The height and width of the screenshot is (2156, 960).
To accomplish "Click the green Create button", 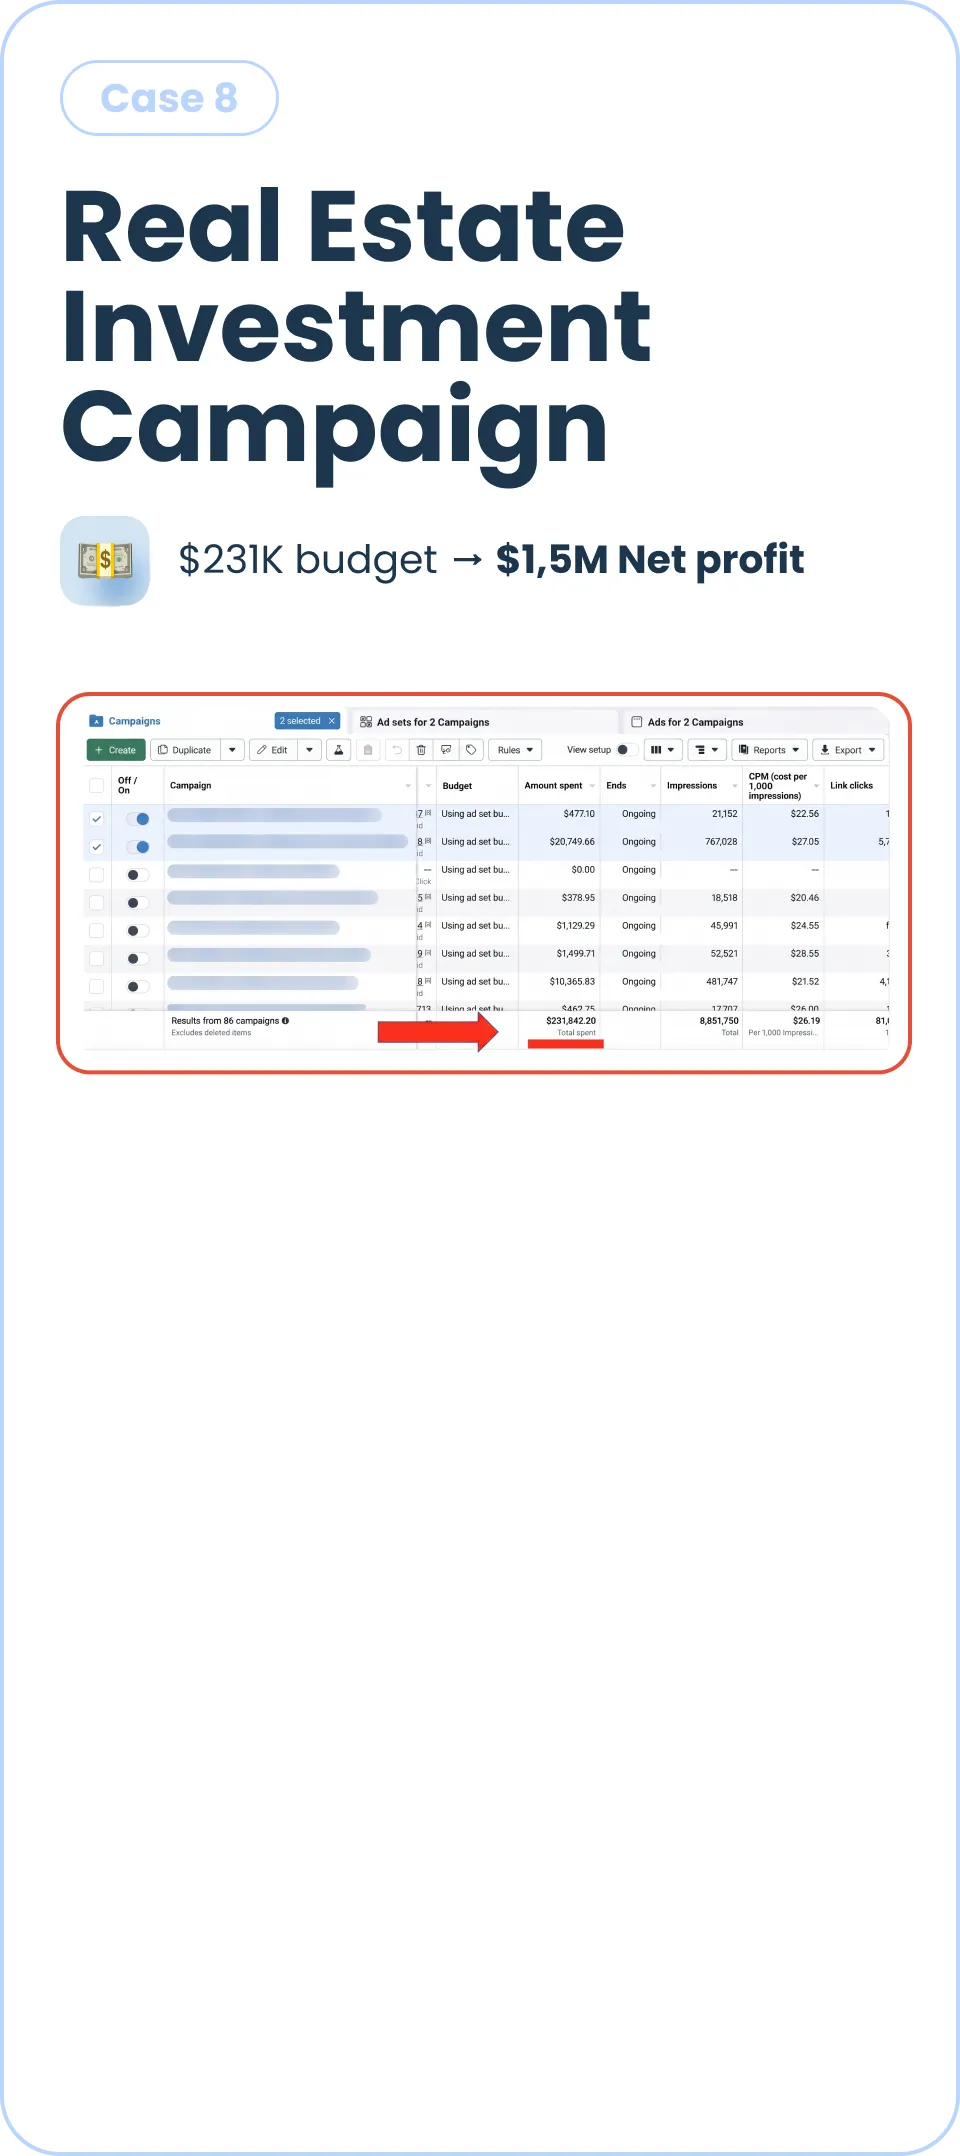I will click(116, 750).
